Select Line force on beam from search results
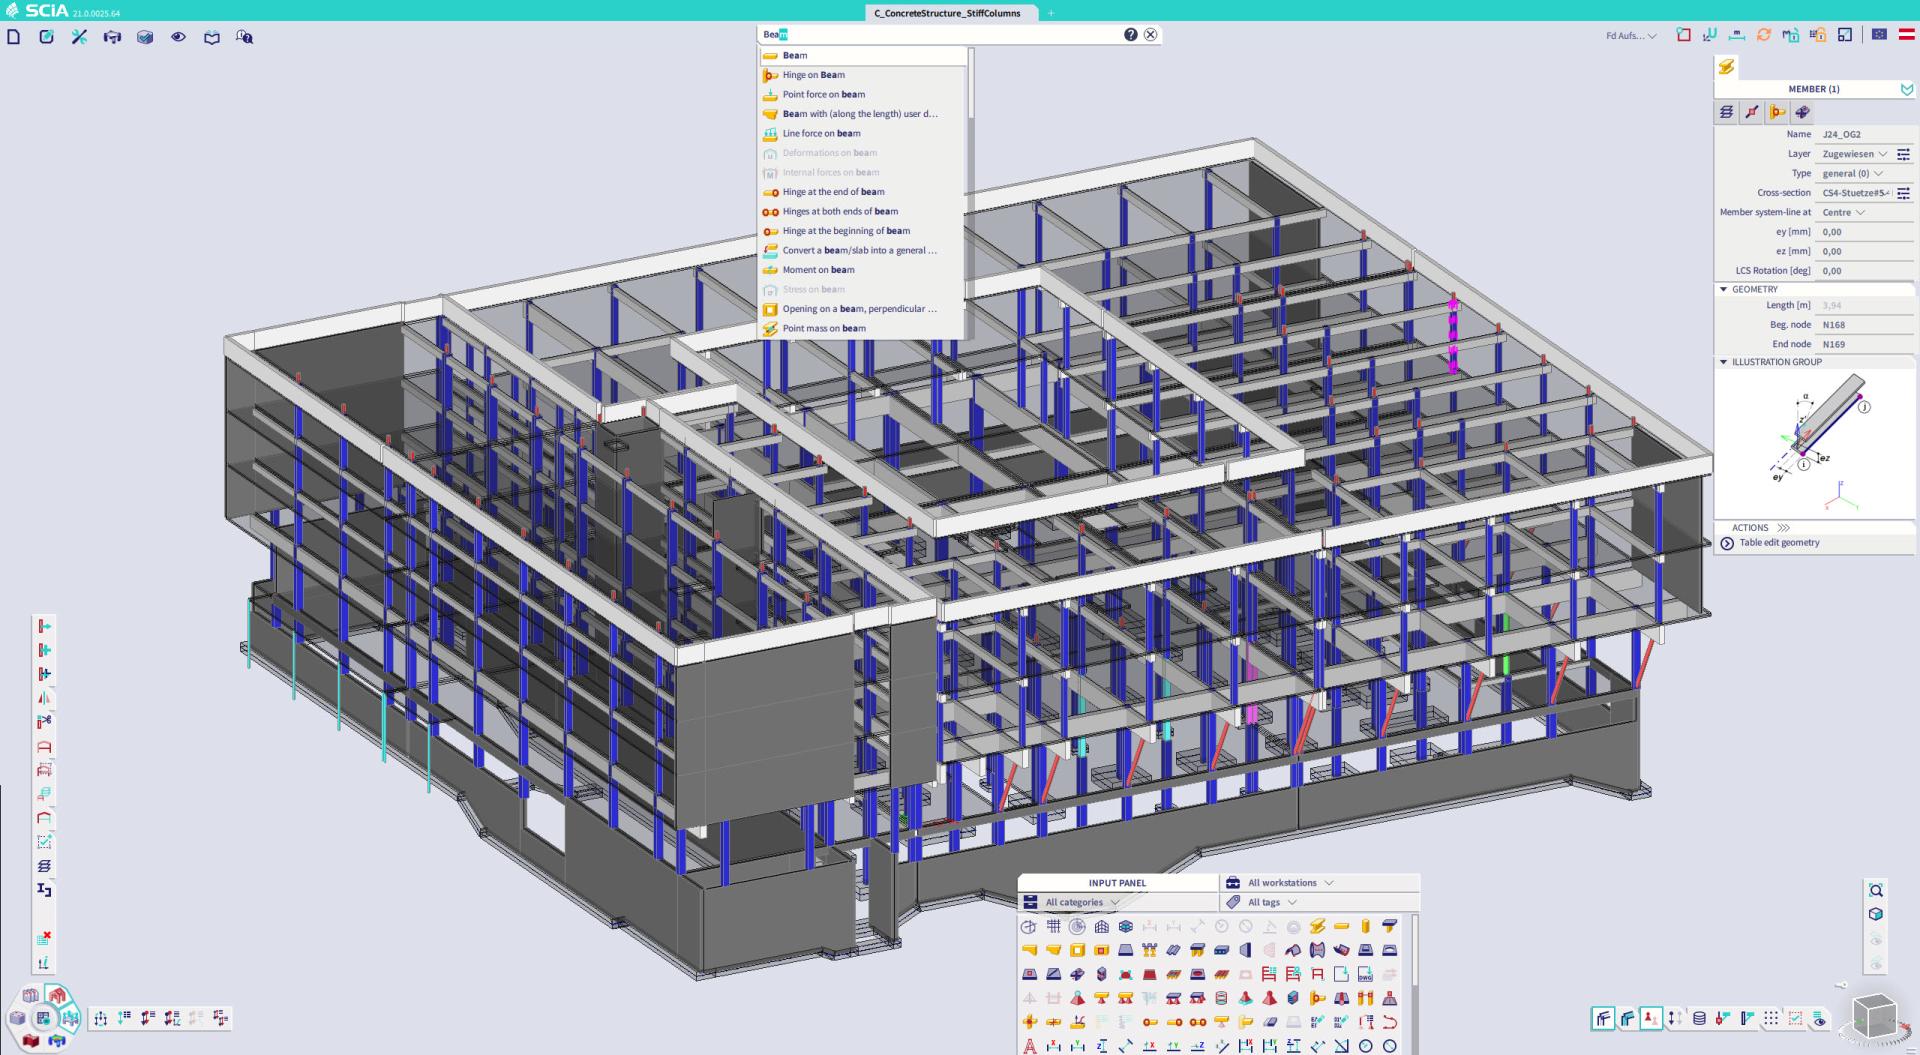 point(822,133)
